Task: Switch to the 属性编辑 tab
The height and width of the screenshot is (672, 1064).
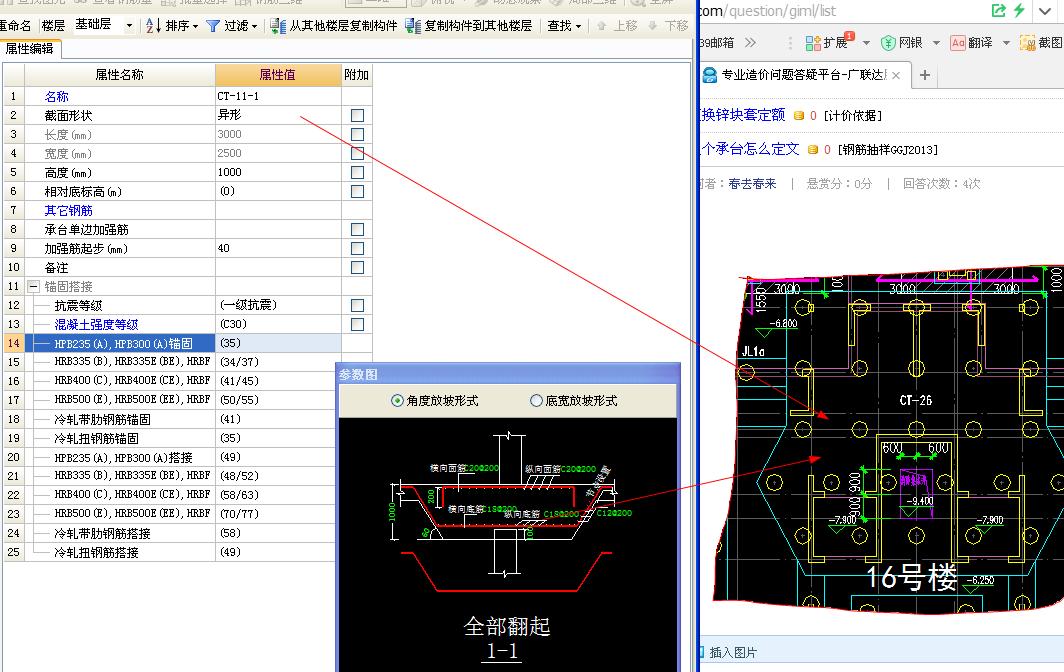Action: (30, 49)
